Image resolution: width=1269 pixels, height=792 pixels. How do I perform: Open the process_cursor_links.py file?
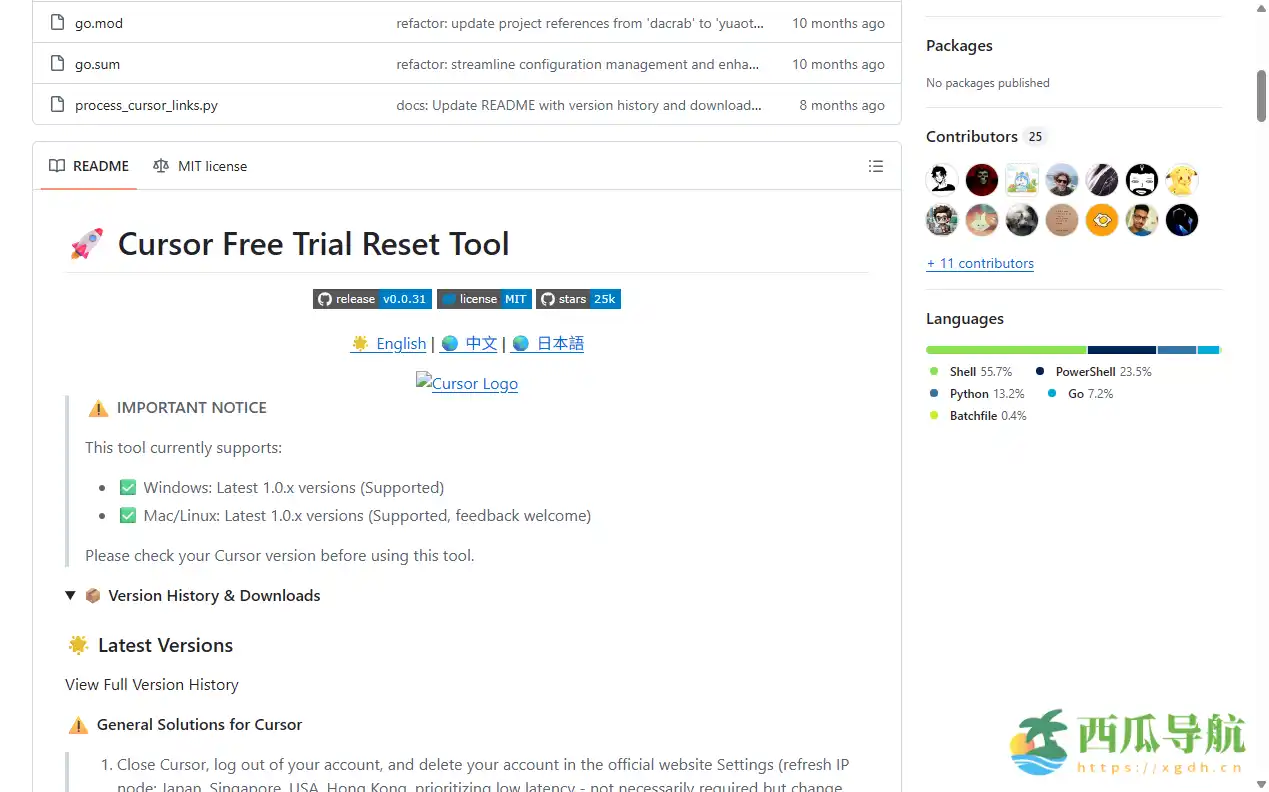coord(148,104)
